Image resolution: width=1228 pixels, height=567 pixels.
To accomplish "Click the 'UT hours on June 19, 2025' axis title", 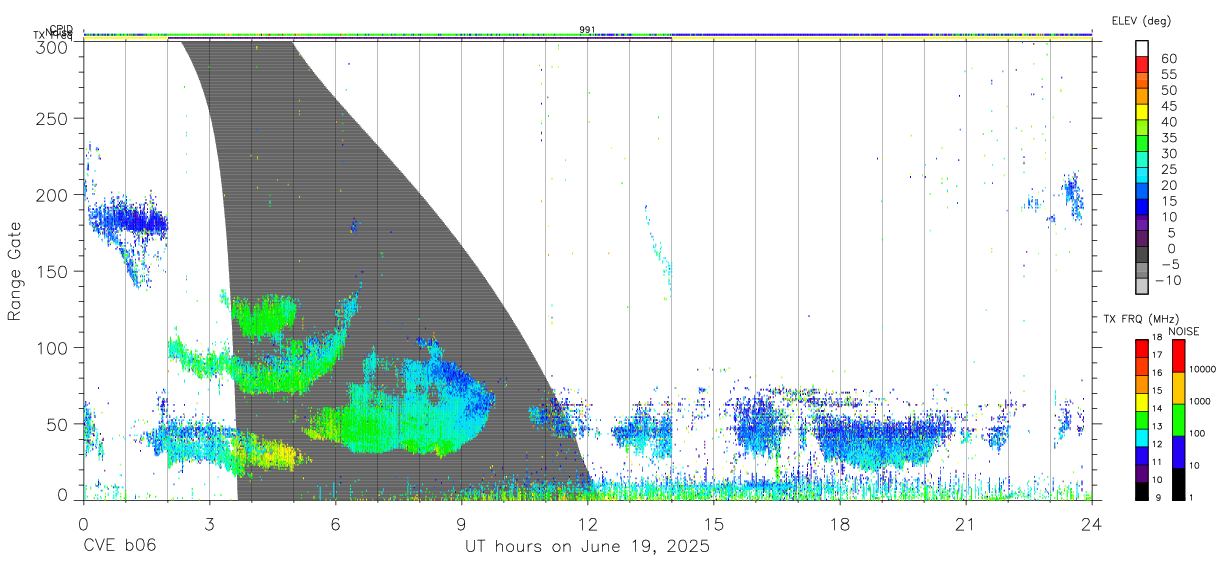I will click(x=587, y=546).
